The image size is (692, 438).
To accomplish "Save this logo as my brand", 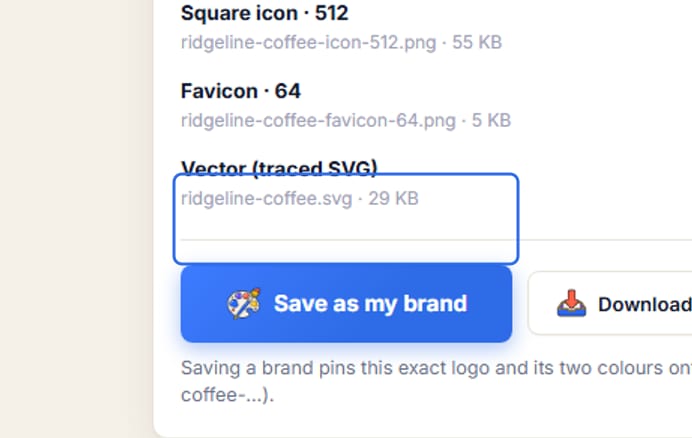I will click(x=346, y=304).
